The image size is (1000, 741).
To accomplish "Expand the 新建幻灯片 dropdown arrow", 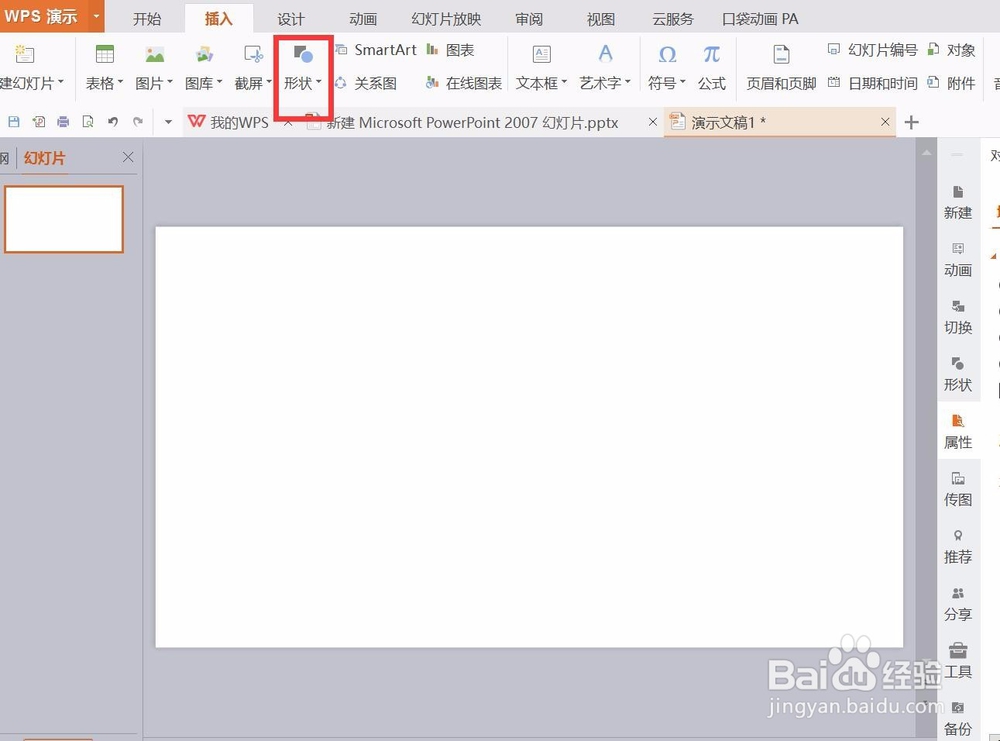I will (61, 82).
